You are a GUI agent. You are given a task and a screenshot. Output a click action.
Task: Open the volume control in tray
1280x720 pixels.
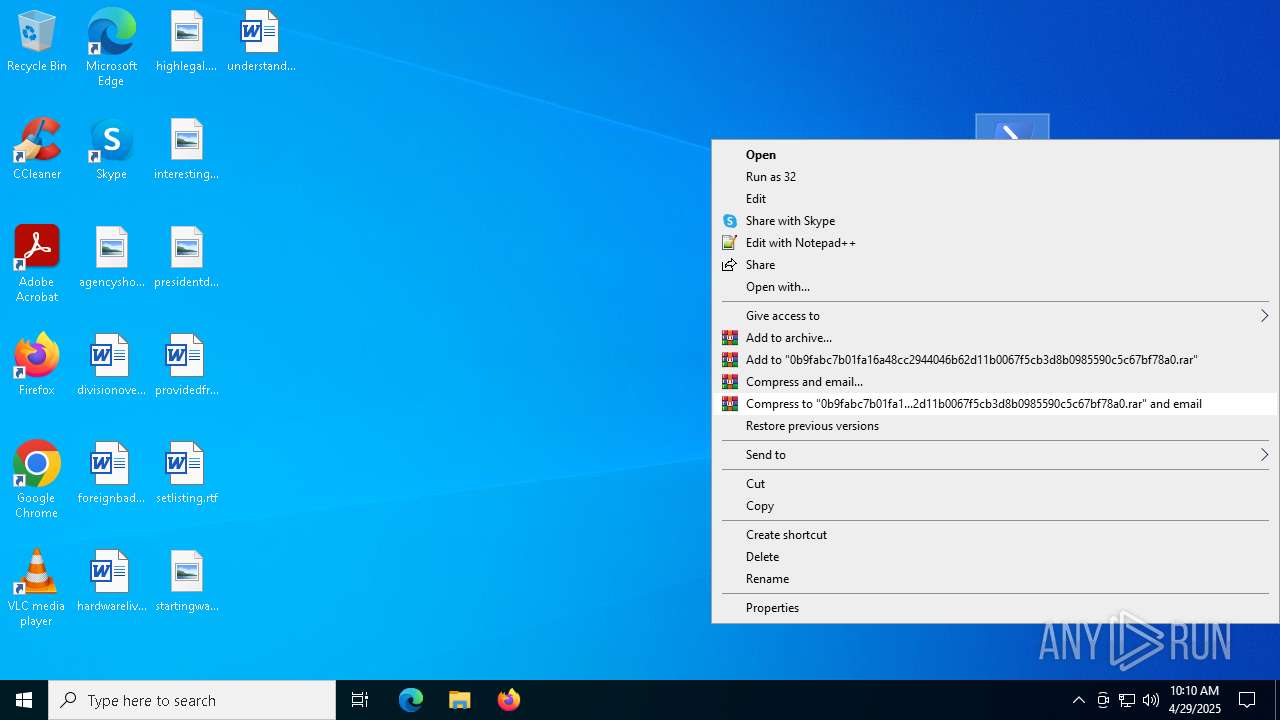1151,700
